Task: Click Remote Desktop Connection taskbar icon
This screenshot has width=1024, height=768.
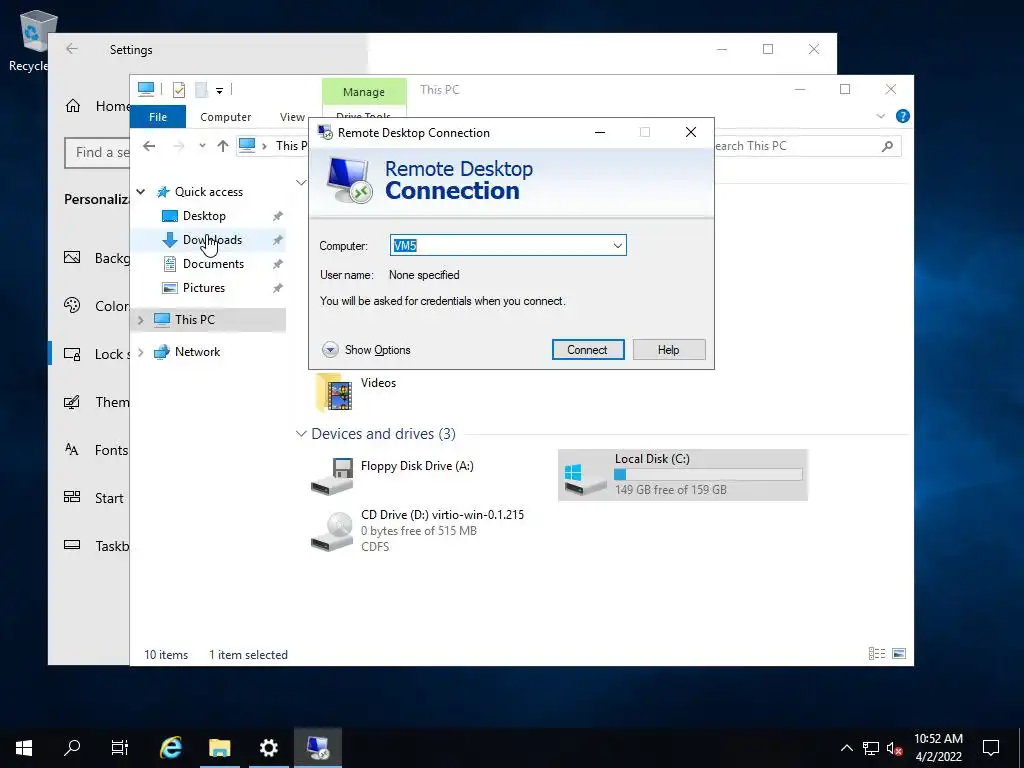Action: click(318, 747)
